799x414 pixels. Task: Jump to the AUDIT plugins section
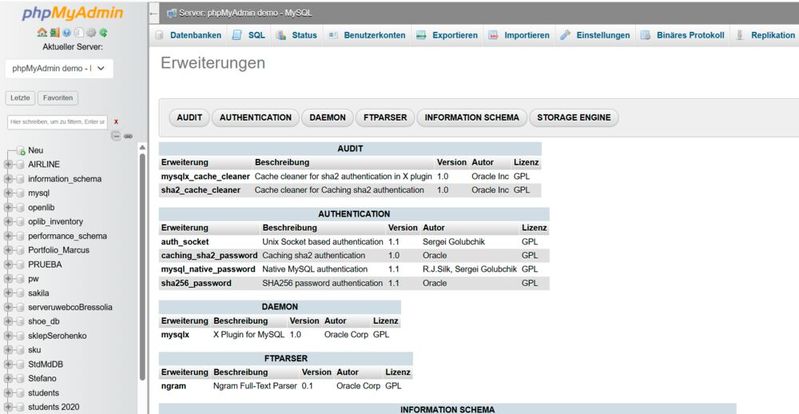pos(190,117)
